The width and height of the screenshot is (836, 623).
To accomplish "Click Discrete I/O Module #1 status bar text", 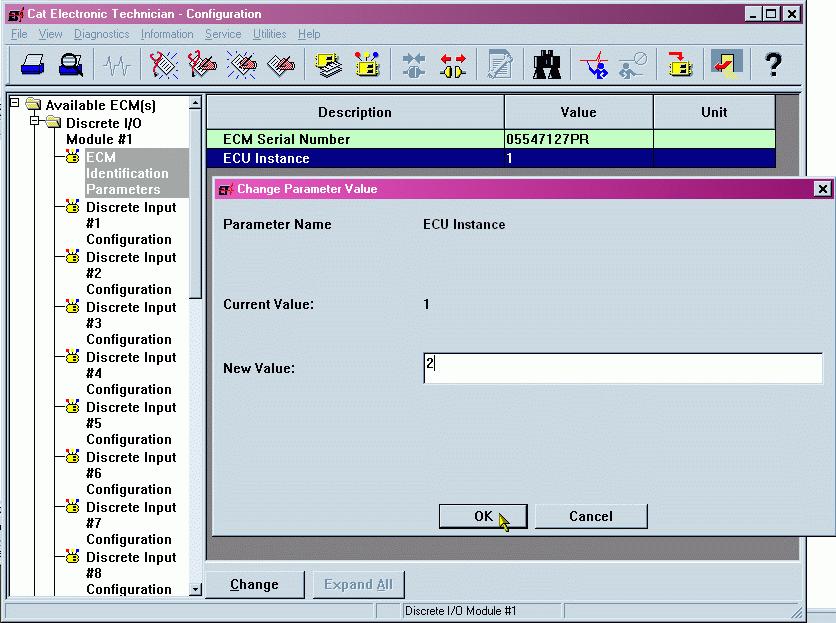I will (x=461, y=611).
